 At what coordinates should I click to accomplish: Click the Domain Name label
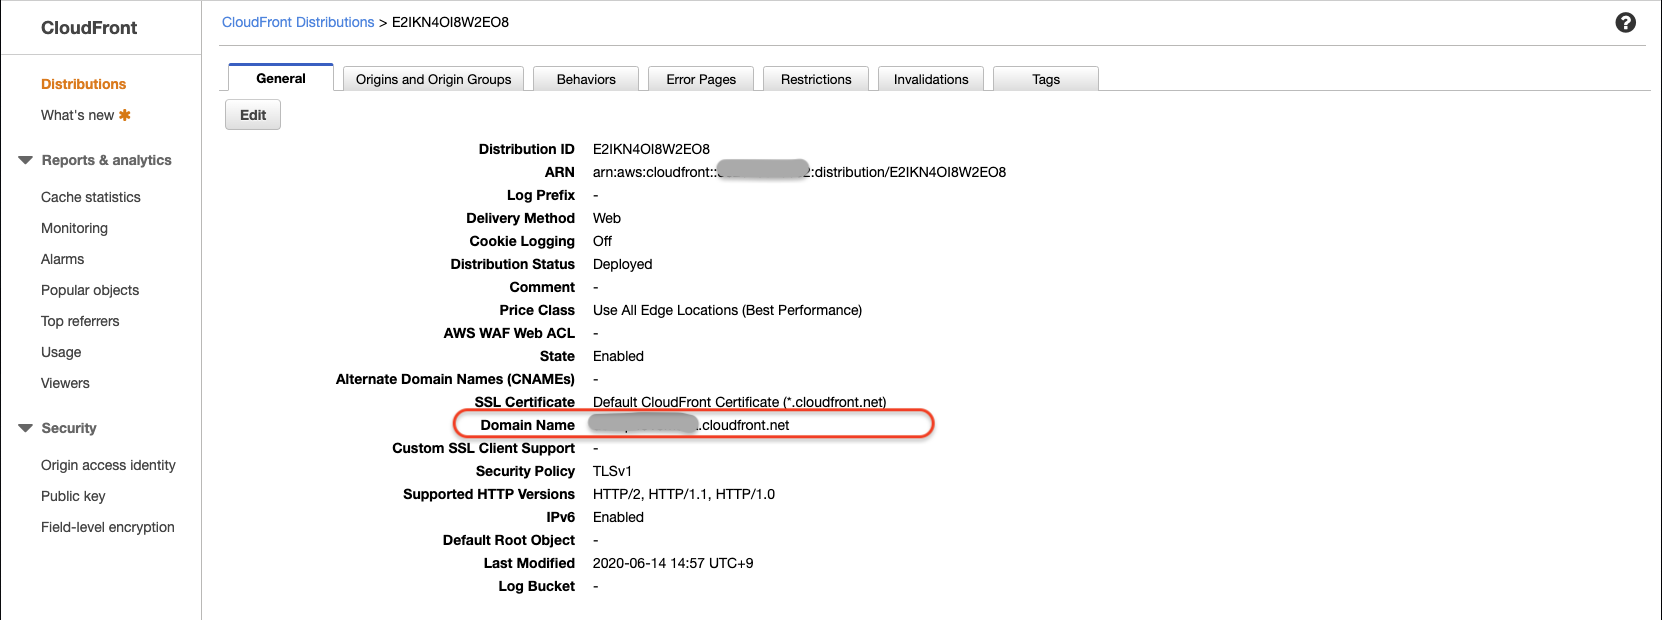click(527, 425)
